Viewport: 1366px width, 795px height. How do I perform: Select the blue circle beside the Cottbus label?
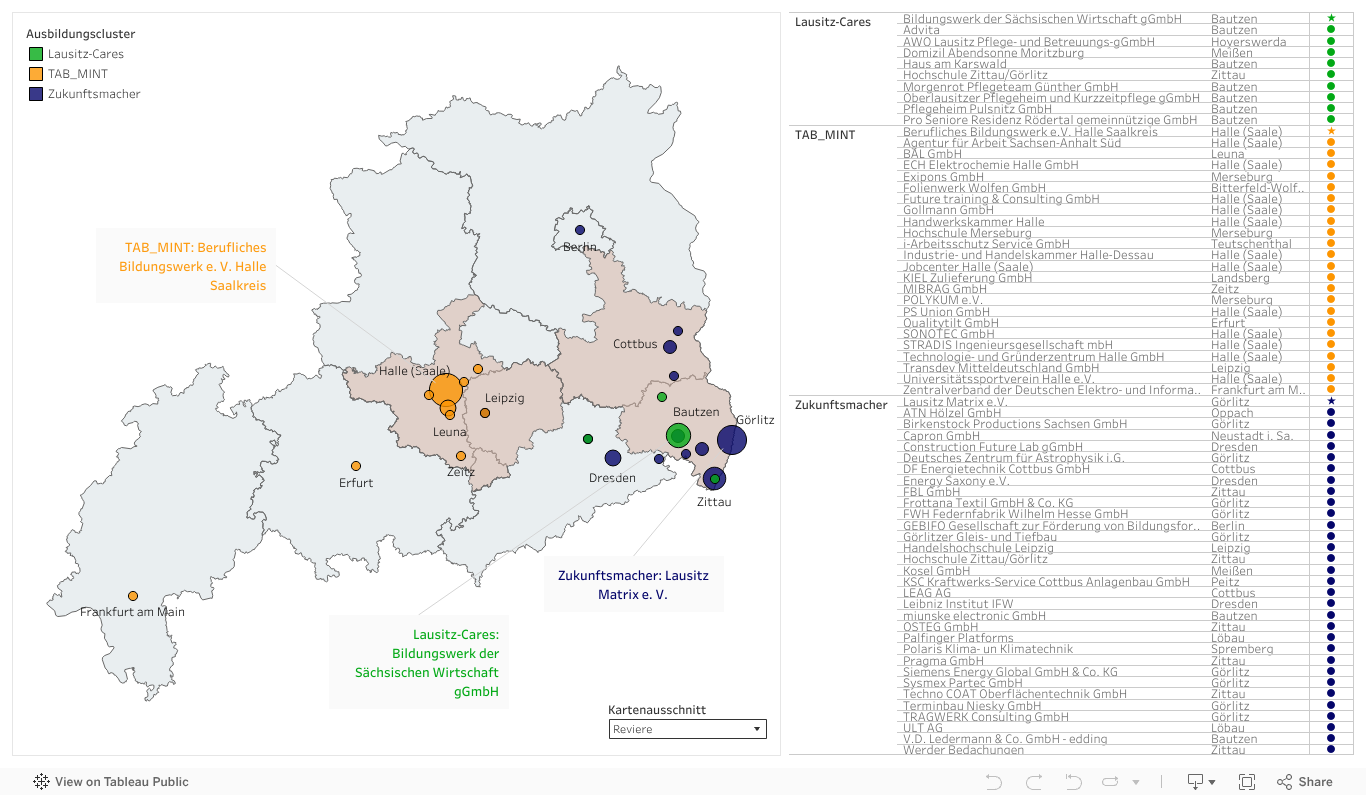[670, 347]
